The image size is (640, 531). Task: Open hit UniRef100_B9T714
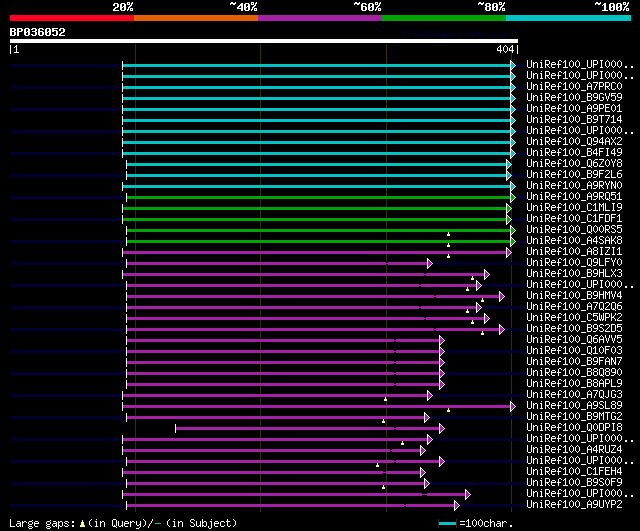[x=574, y=120]
